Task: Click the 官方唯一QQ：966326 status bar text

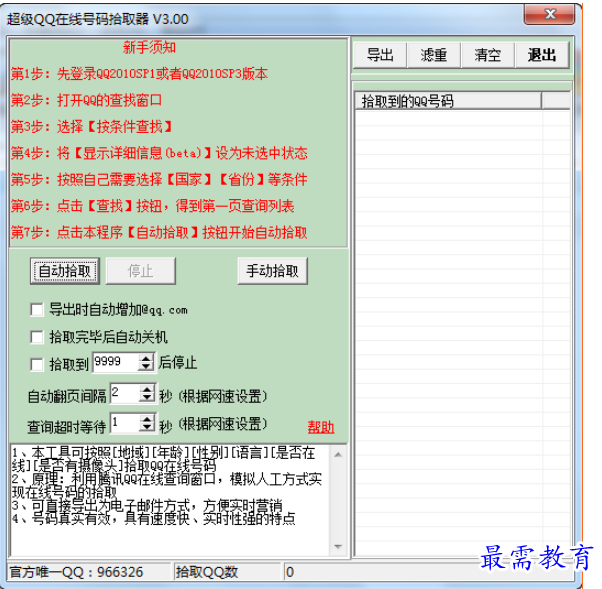Action: pyautogui.click(x=76, y=572)
